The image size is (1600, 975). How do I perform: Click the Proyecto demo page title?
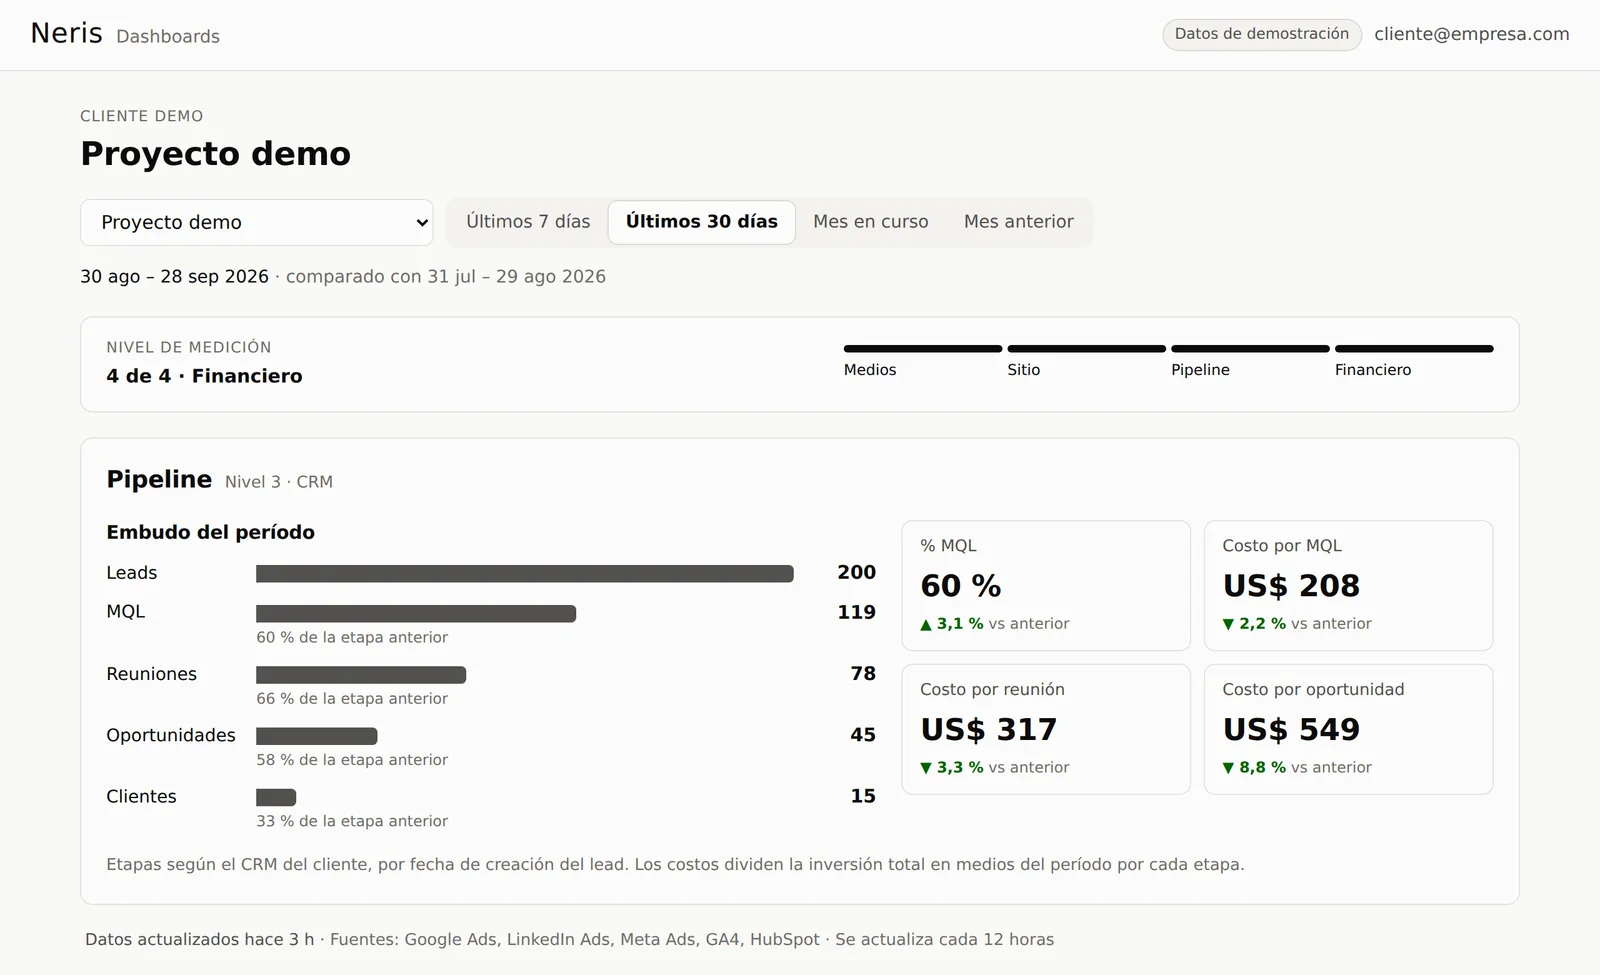click(x=215, y=154)
